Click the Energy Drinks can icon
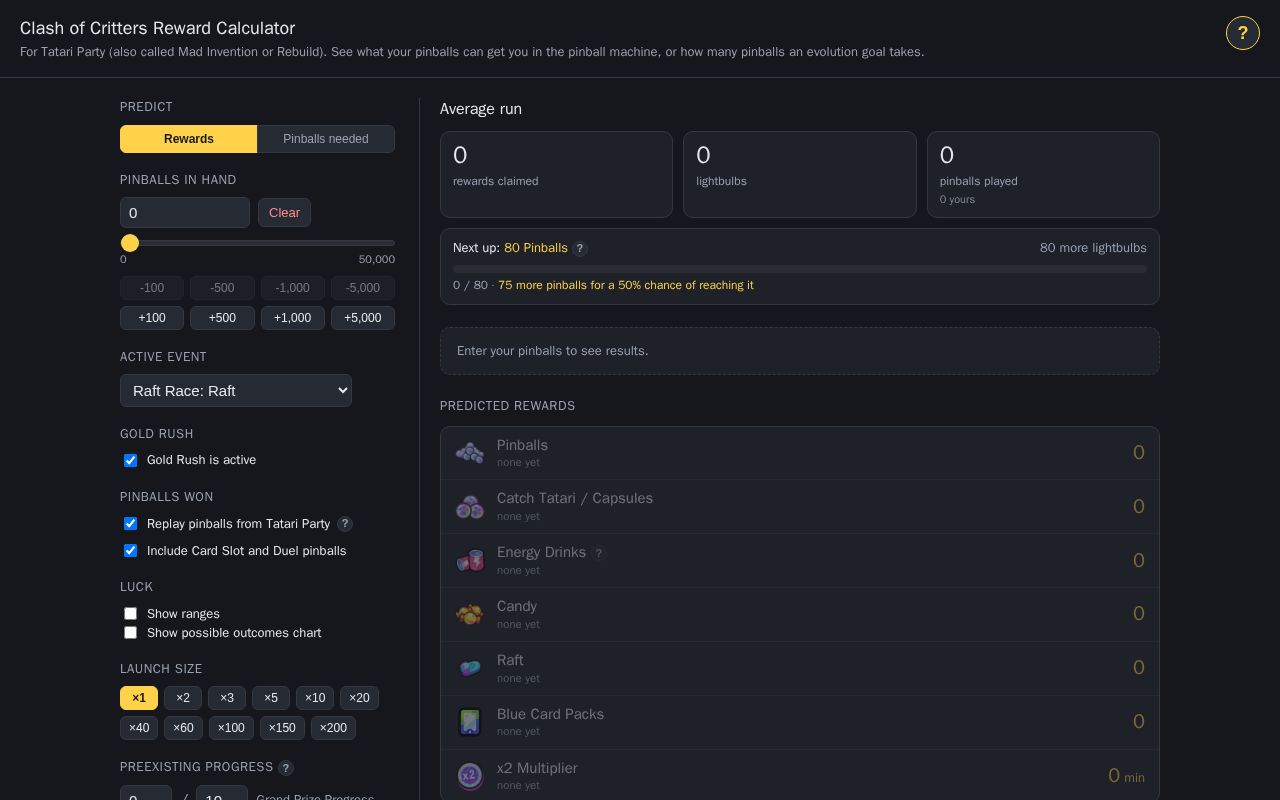The height and width of the screenshot is (800, 1280). [470, 561]
